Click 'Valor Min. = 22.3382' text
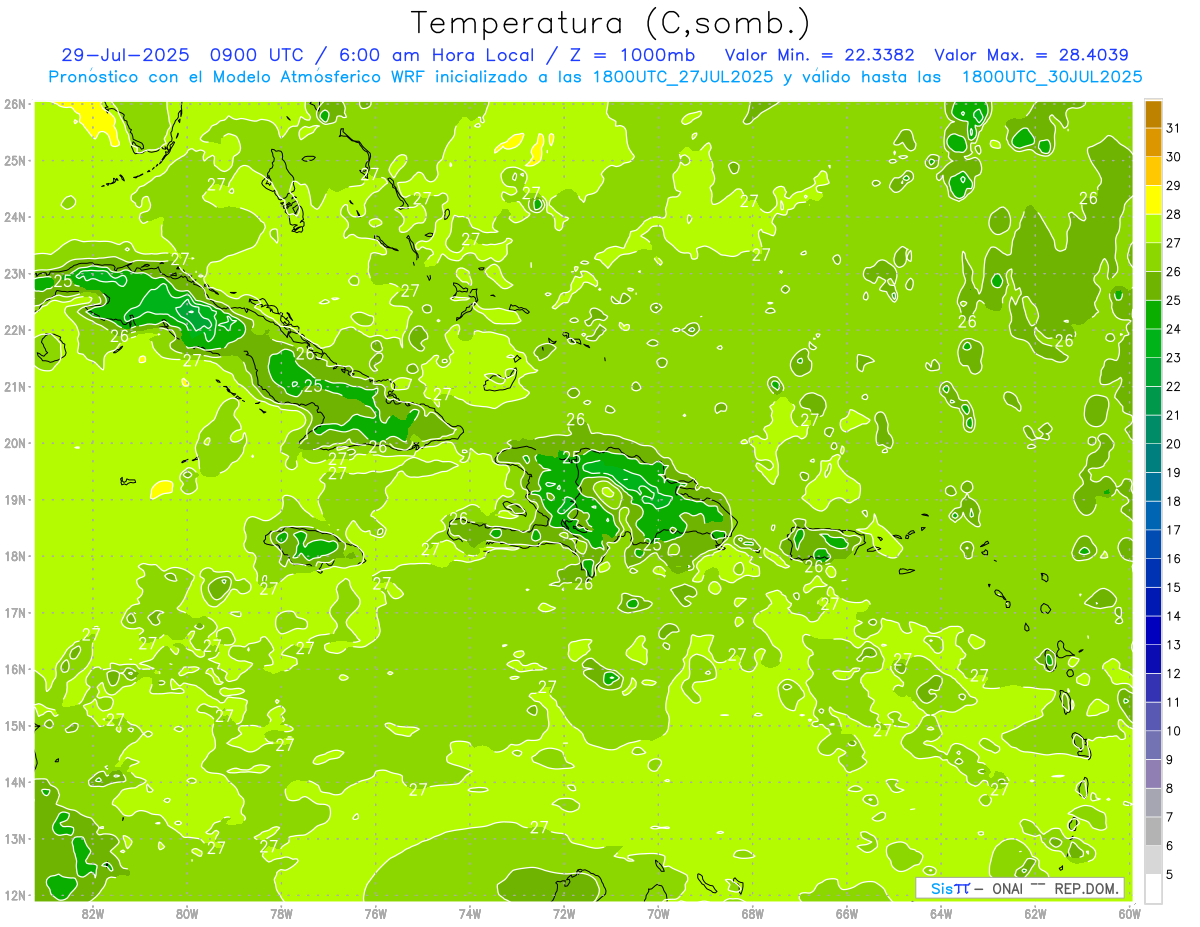Screen dimensions: 1200x927 point(820,55)
